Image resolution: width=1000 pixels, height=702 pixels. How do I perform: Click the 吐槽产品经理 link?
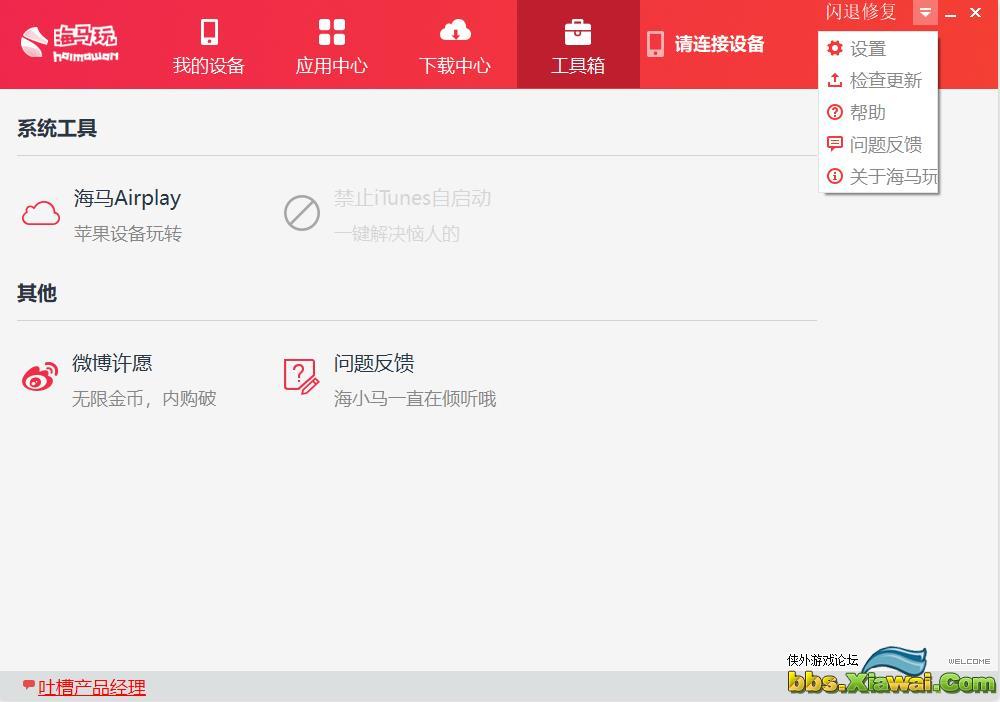(x=91, y=687)
